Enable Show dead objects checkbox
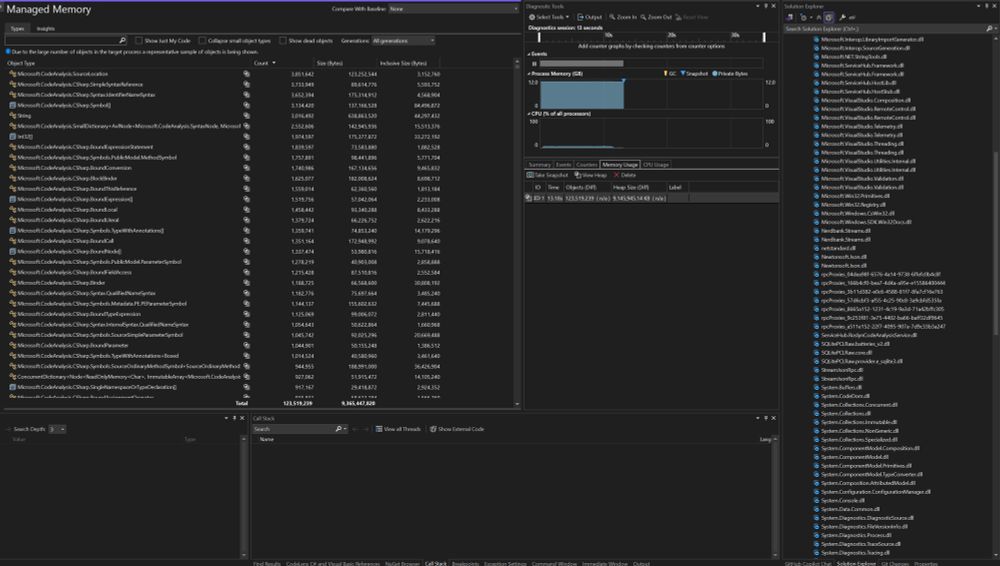Screen dimensions: 1000x566 point(283,40)
